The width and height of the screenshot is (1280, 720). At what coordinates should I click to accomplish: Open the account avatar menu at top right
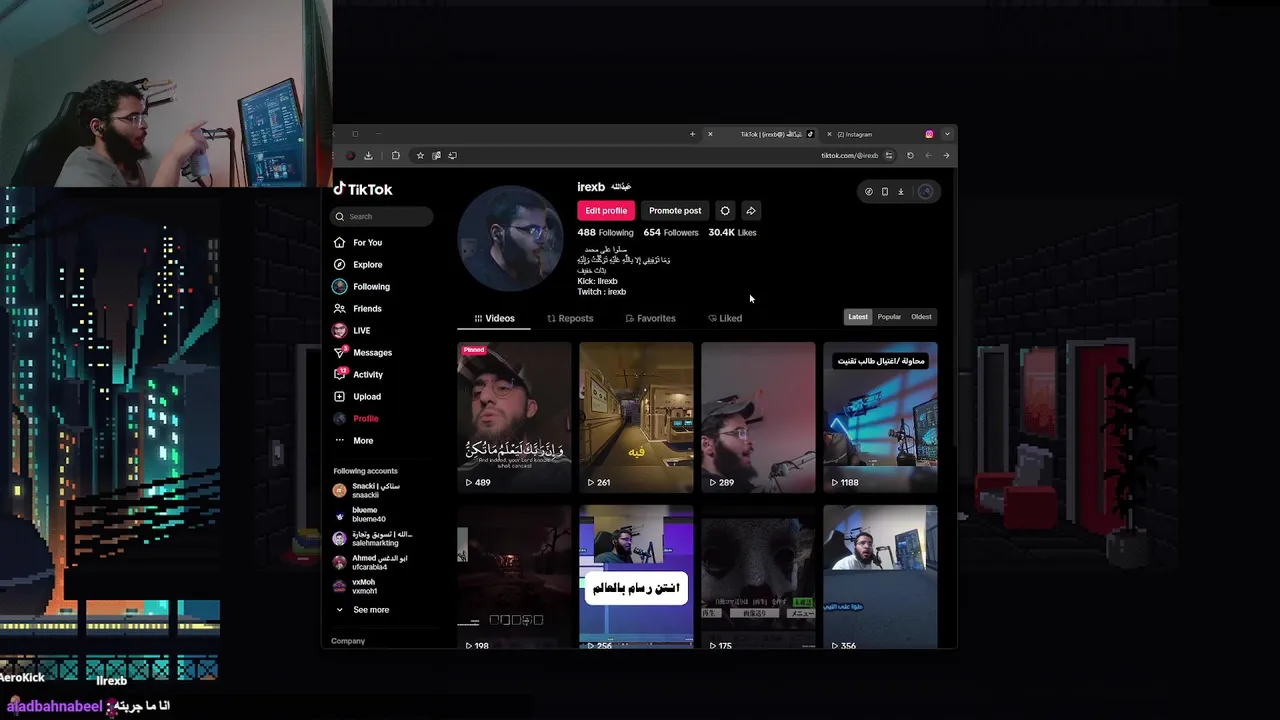pyautogui.click(x=925, y=192)
